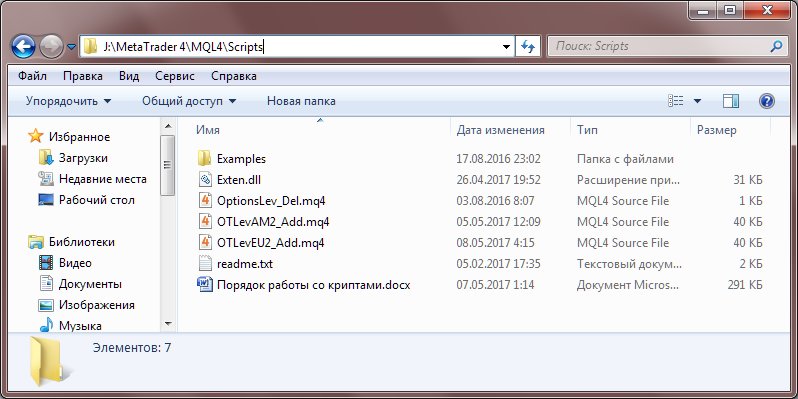This screenshot has width=798, height=399.
Task: Open help with the blue question icon
Action: pos(766,101)
